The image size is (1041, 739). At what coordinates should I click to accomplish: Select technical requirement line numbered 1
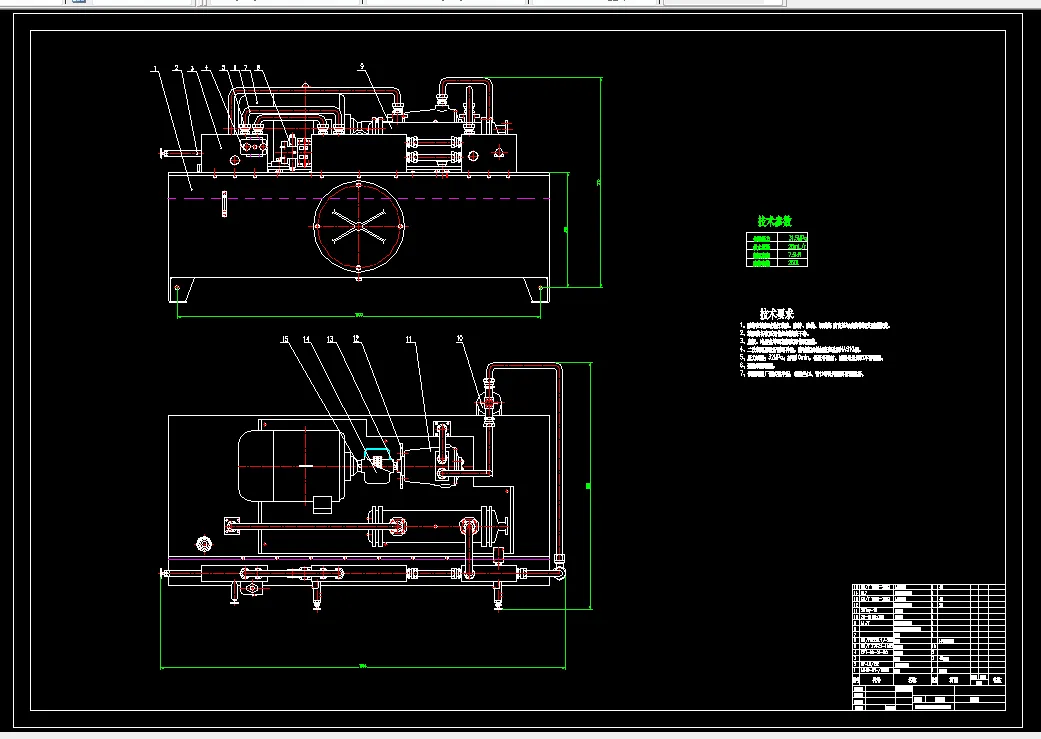pyautogui.click(x=814, y=326)
